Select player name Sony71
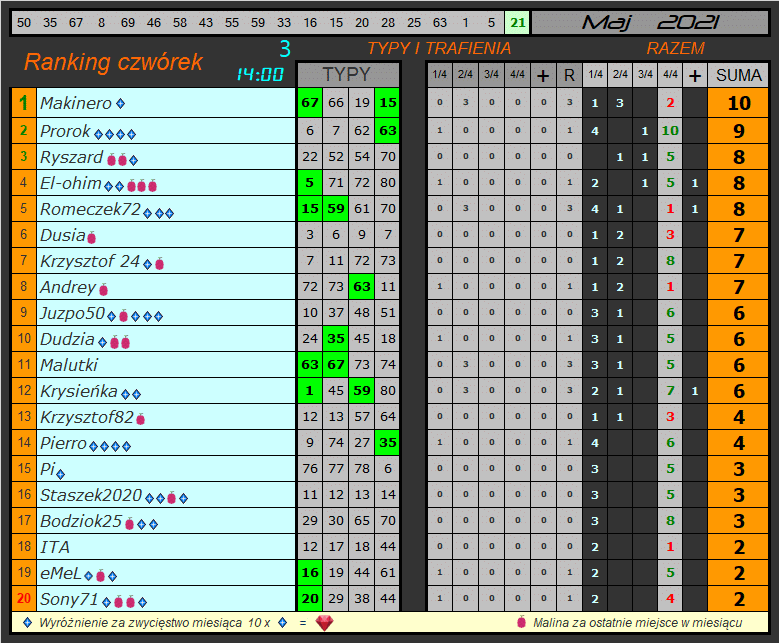 (x=69, y=599)
